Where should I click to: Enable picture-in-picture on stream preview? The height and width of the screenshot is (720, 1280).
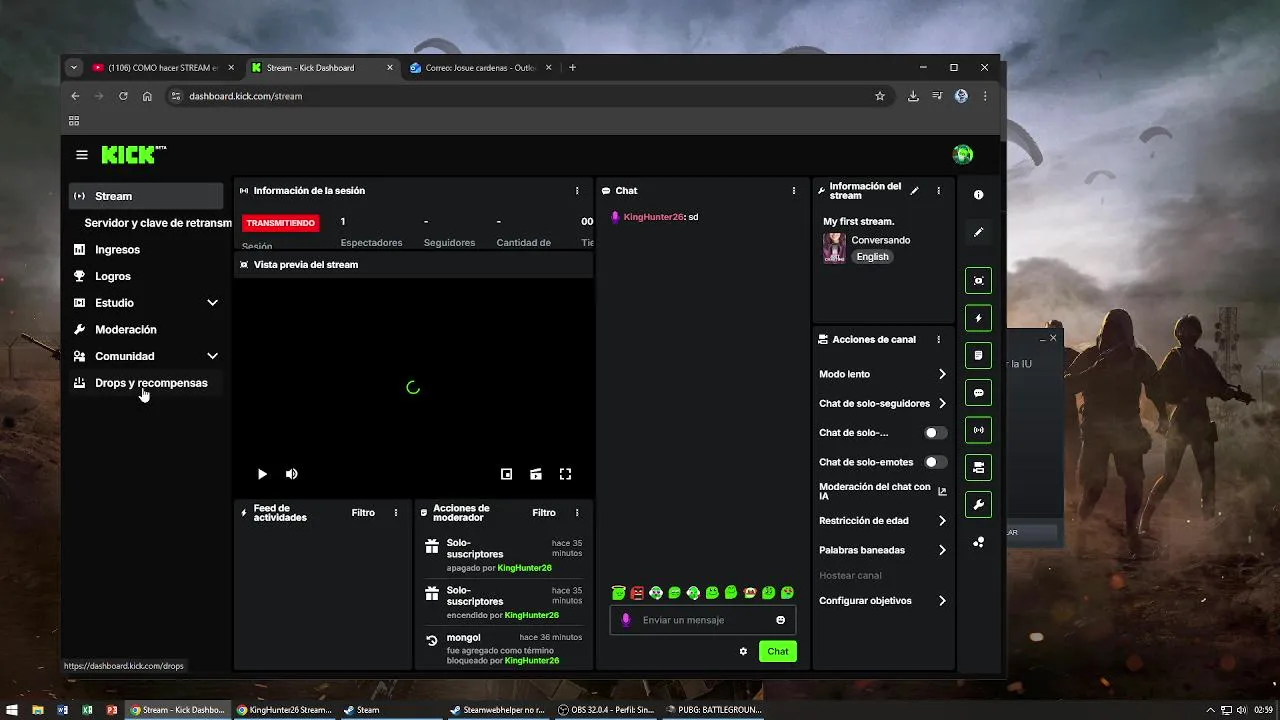tap(506, 474)
